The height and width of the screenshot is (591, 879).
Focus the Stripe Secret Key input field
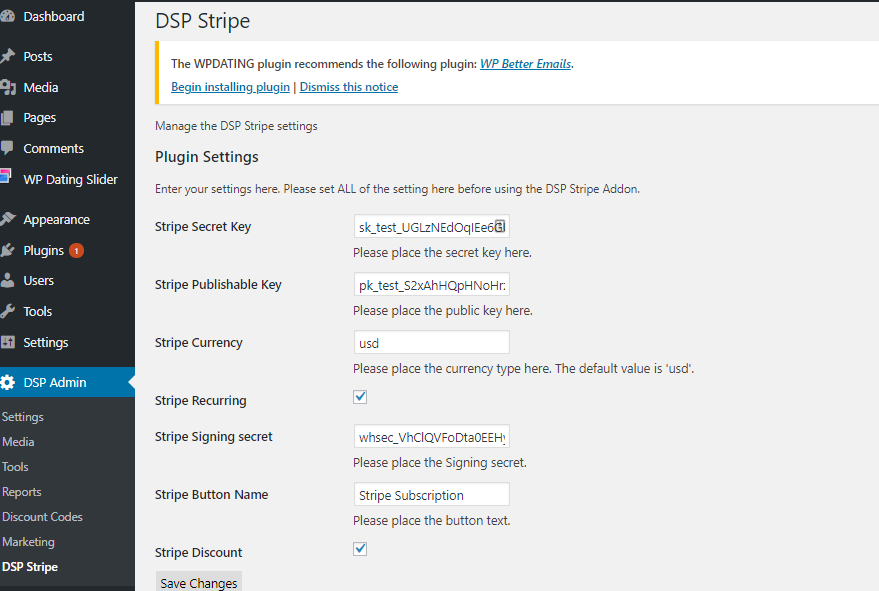[x=432, y=227]
